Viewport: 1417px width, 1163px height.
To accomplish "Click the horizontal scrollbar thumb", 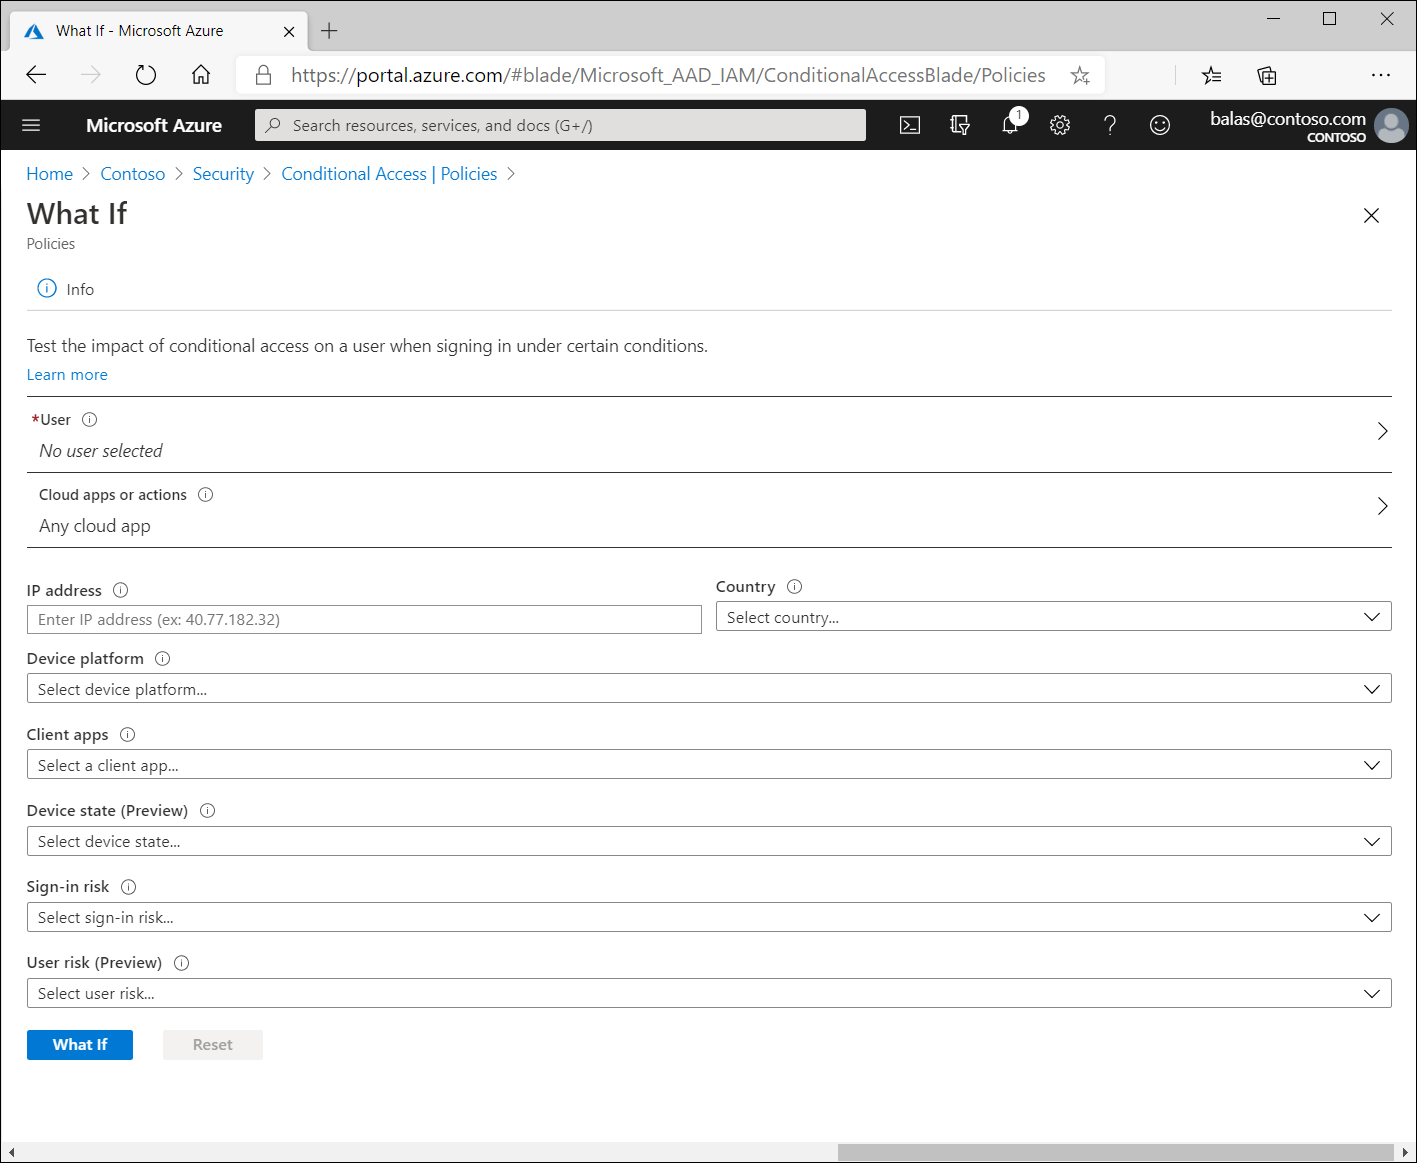I will coord(1115,1153).
